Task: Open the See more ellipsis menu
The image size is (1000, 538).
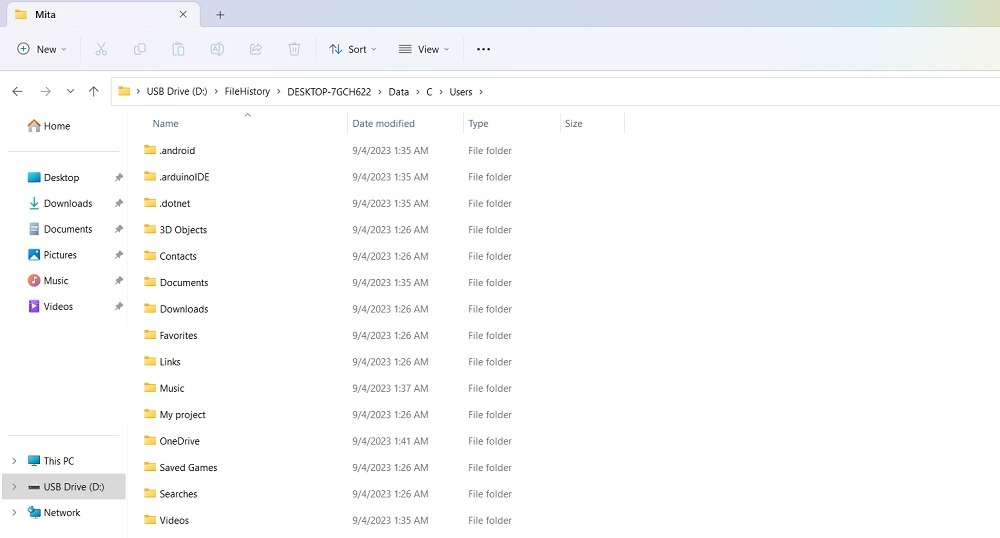Action: (483, 49)
